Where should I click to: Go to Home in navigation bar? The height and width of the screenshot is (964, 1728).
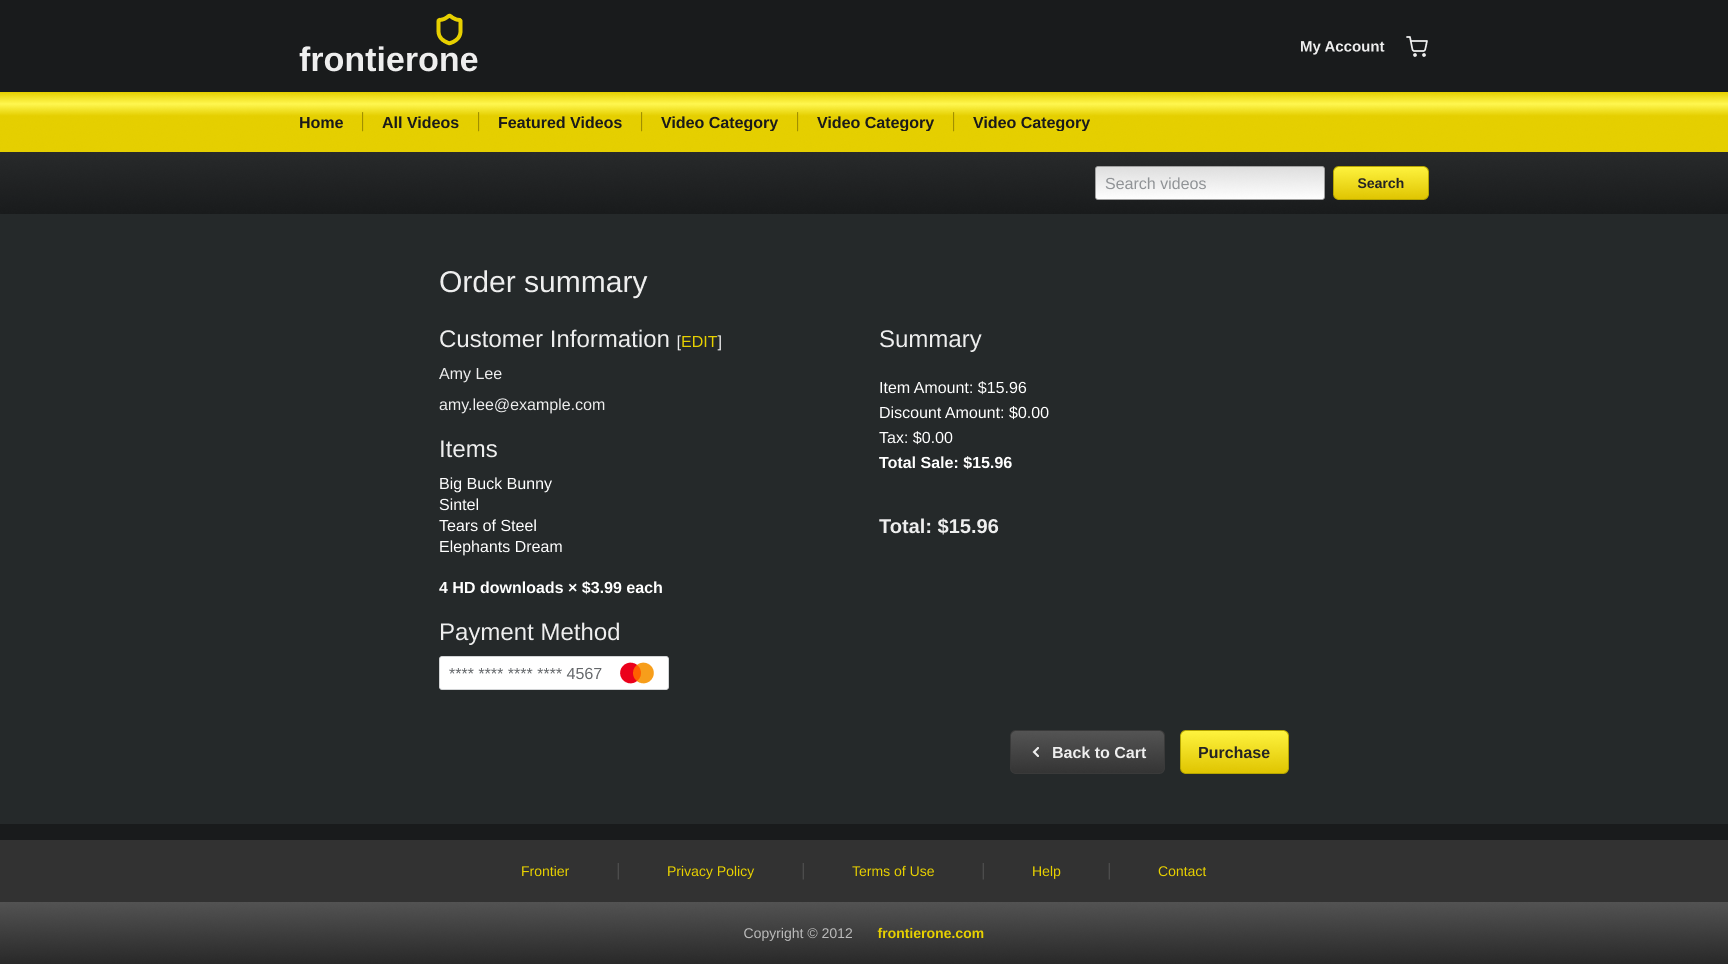(x=321, y=122)
